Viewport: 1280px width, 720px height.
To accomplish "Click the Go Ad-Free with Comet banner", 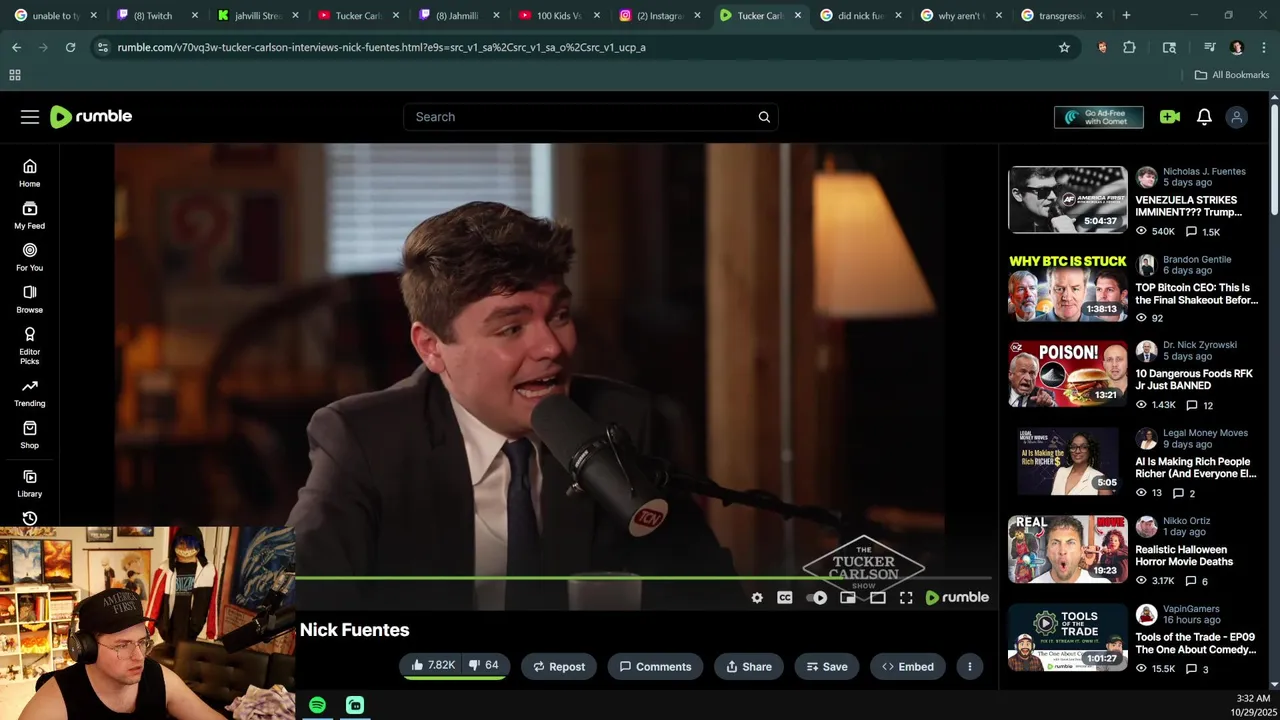I will 1098,117.
